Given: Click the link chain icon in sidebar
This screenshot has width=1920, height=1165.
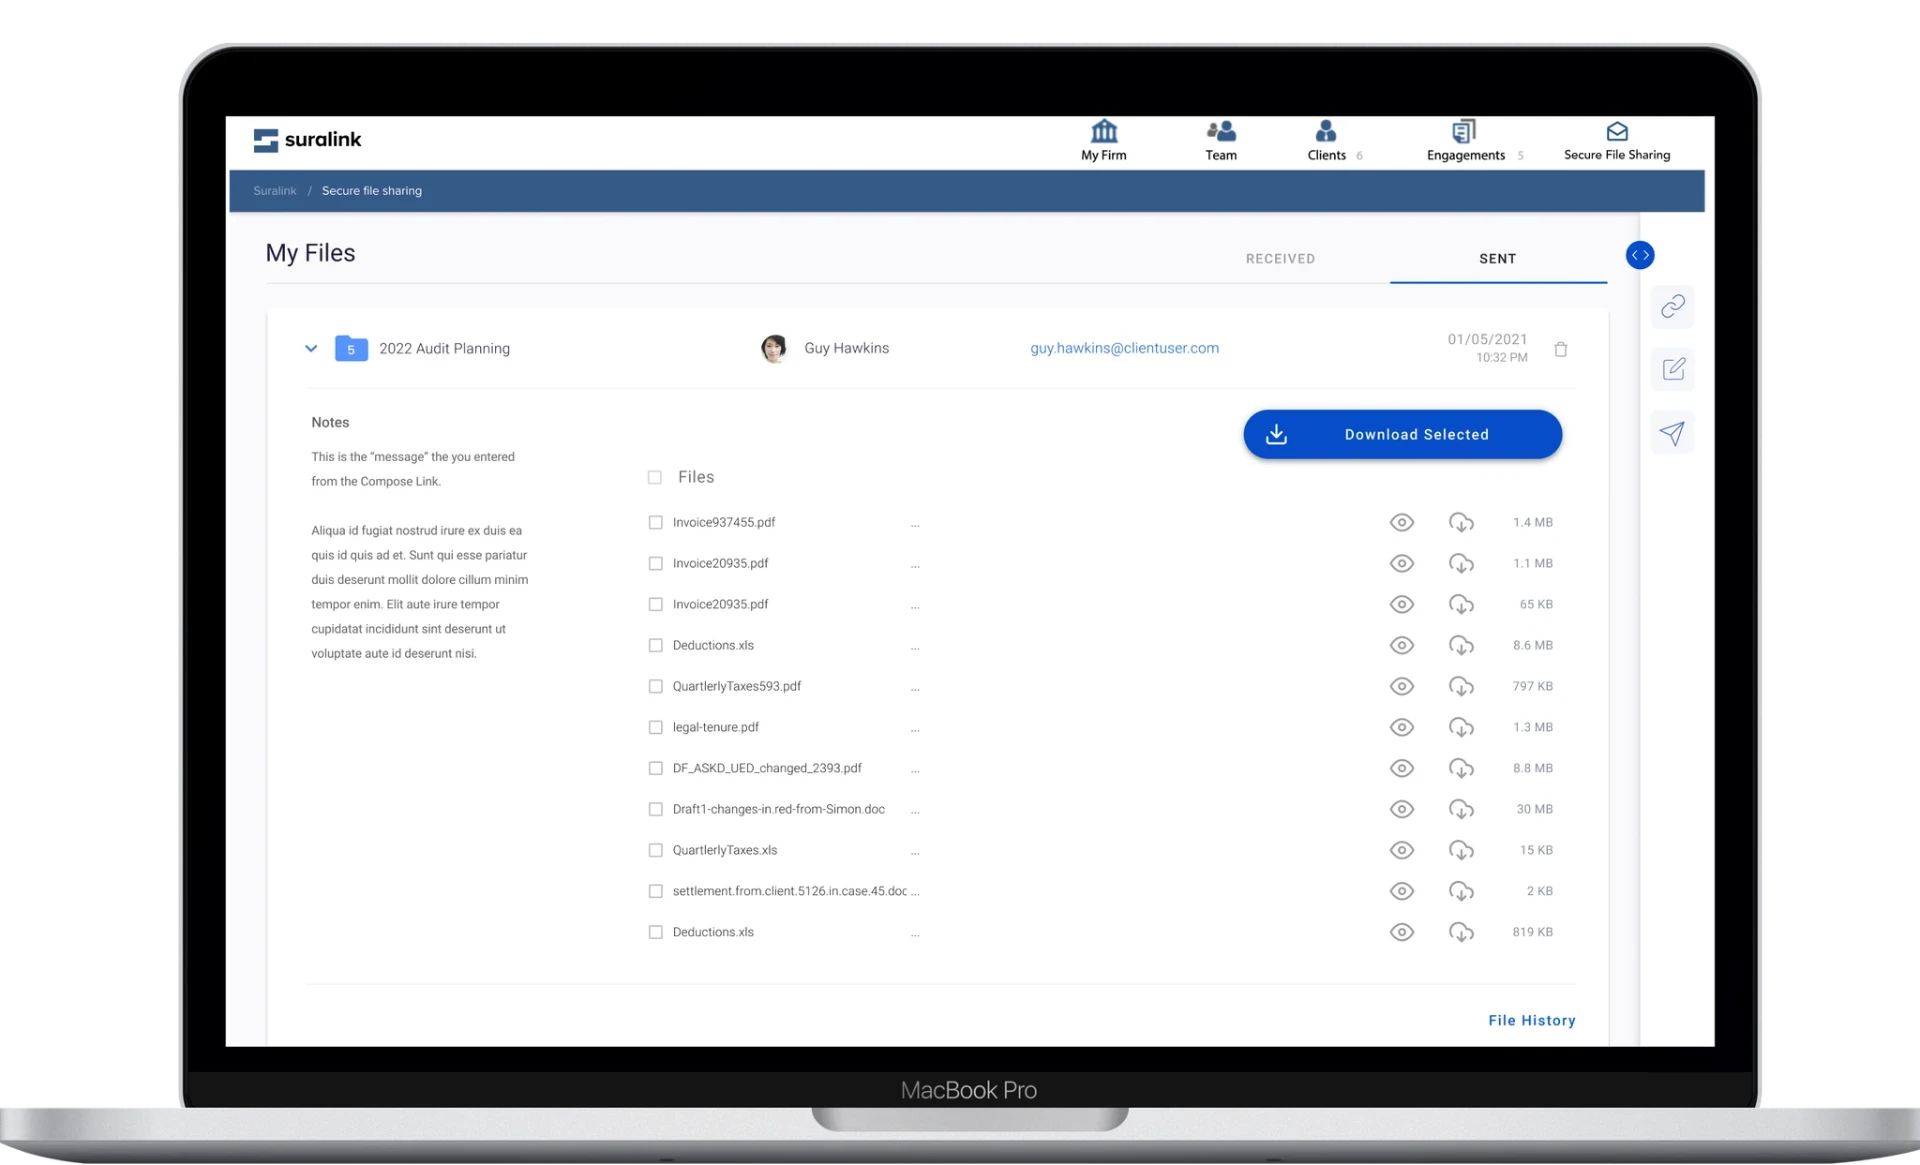Looking at the screenshot, I should (1673, 306).
